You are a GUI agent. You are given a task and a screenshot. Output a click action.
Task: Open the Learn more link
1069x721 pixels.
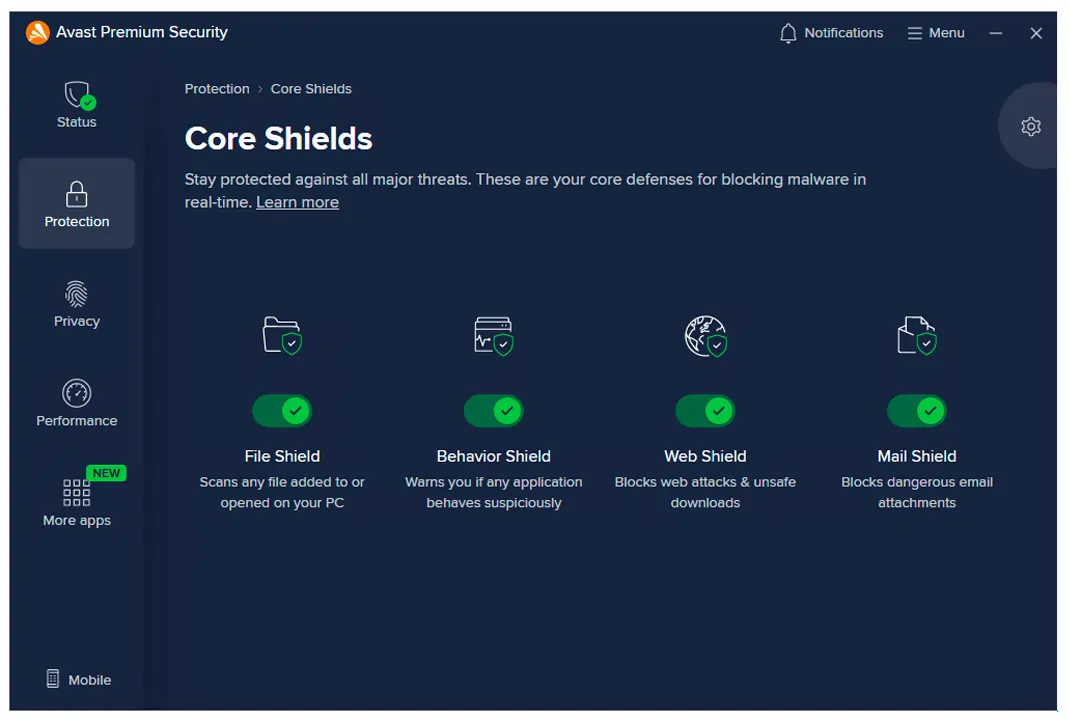297,202
